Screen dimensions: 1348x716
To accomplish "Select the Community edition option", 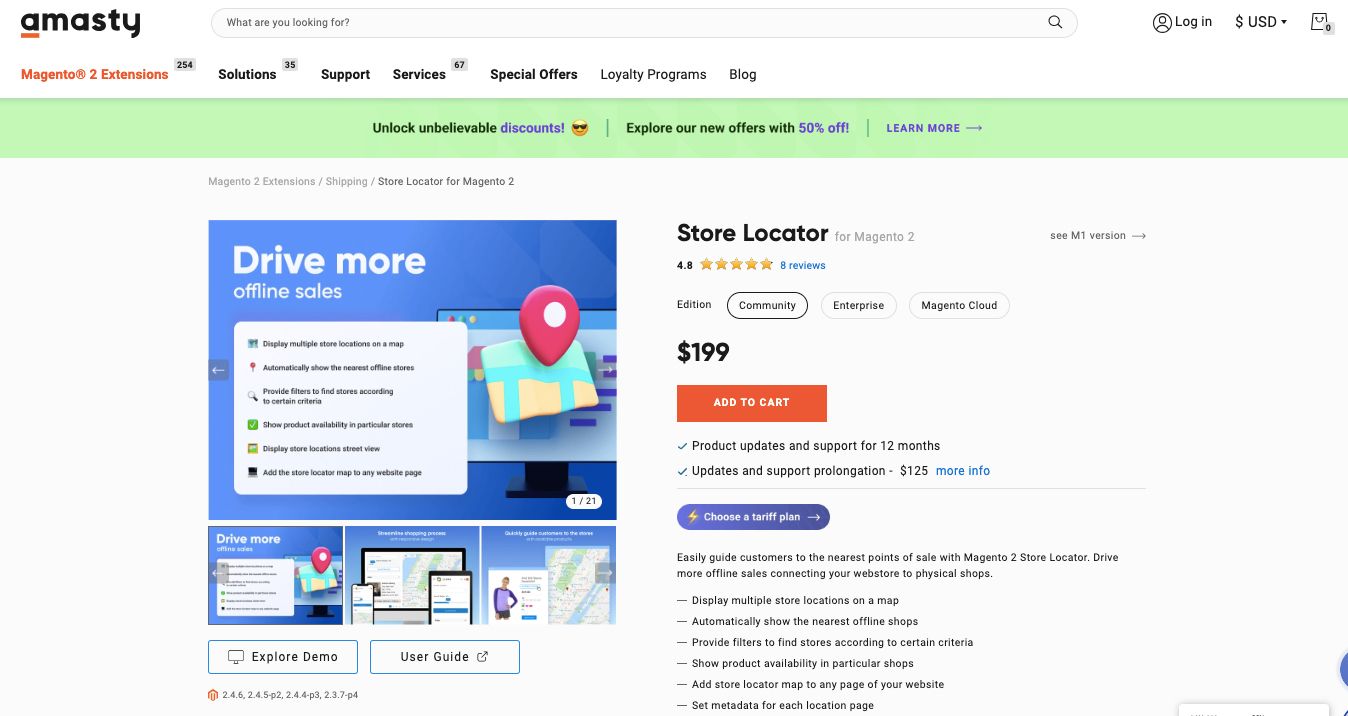I will 767,305.
